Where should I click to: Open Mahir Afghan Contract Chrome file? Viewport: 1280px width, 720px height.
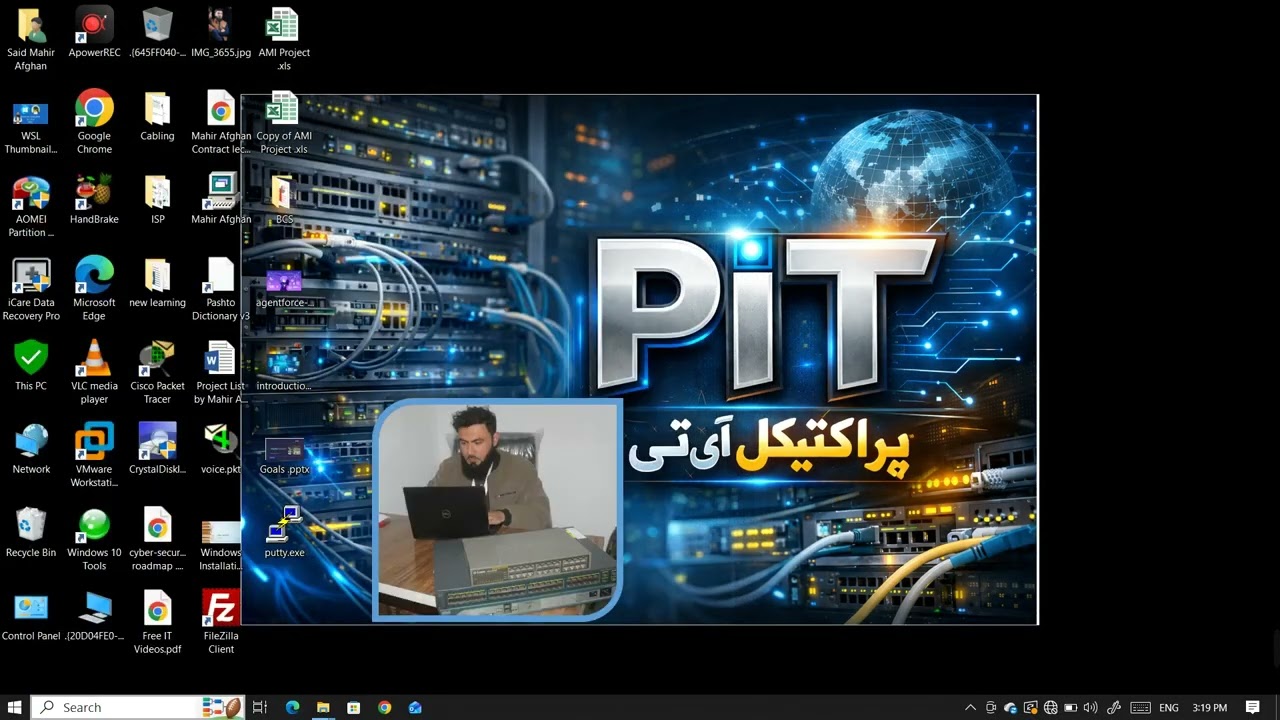(x=221, y=122)
